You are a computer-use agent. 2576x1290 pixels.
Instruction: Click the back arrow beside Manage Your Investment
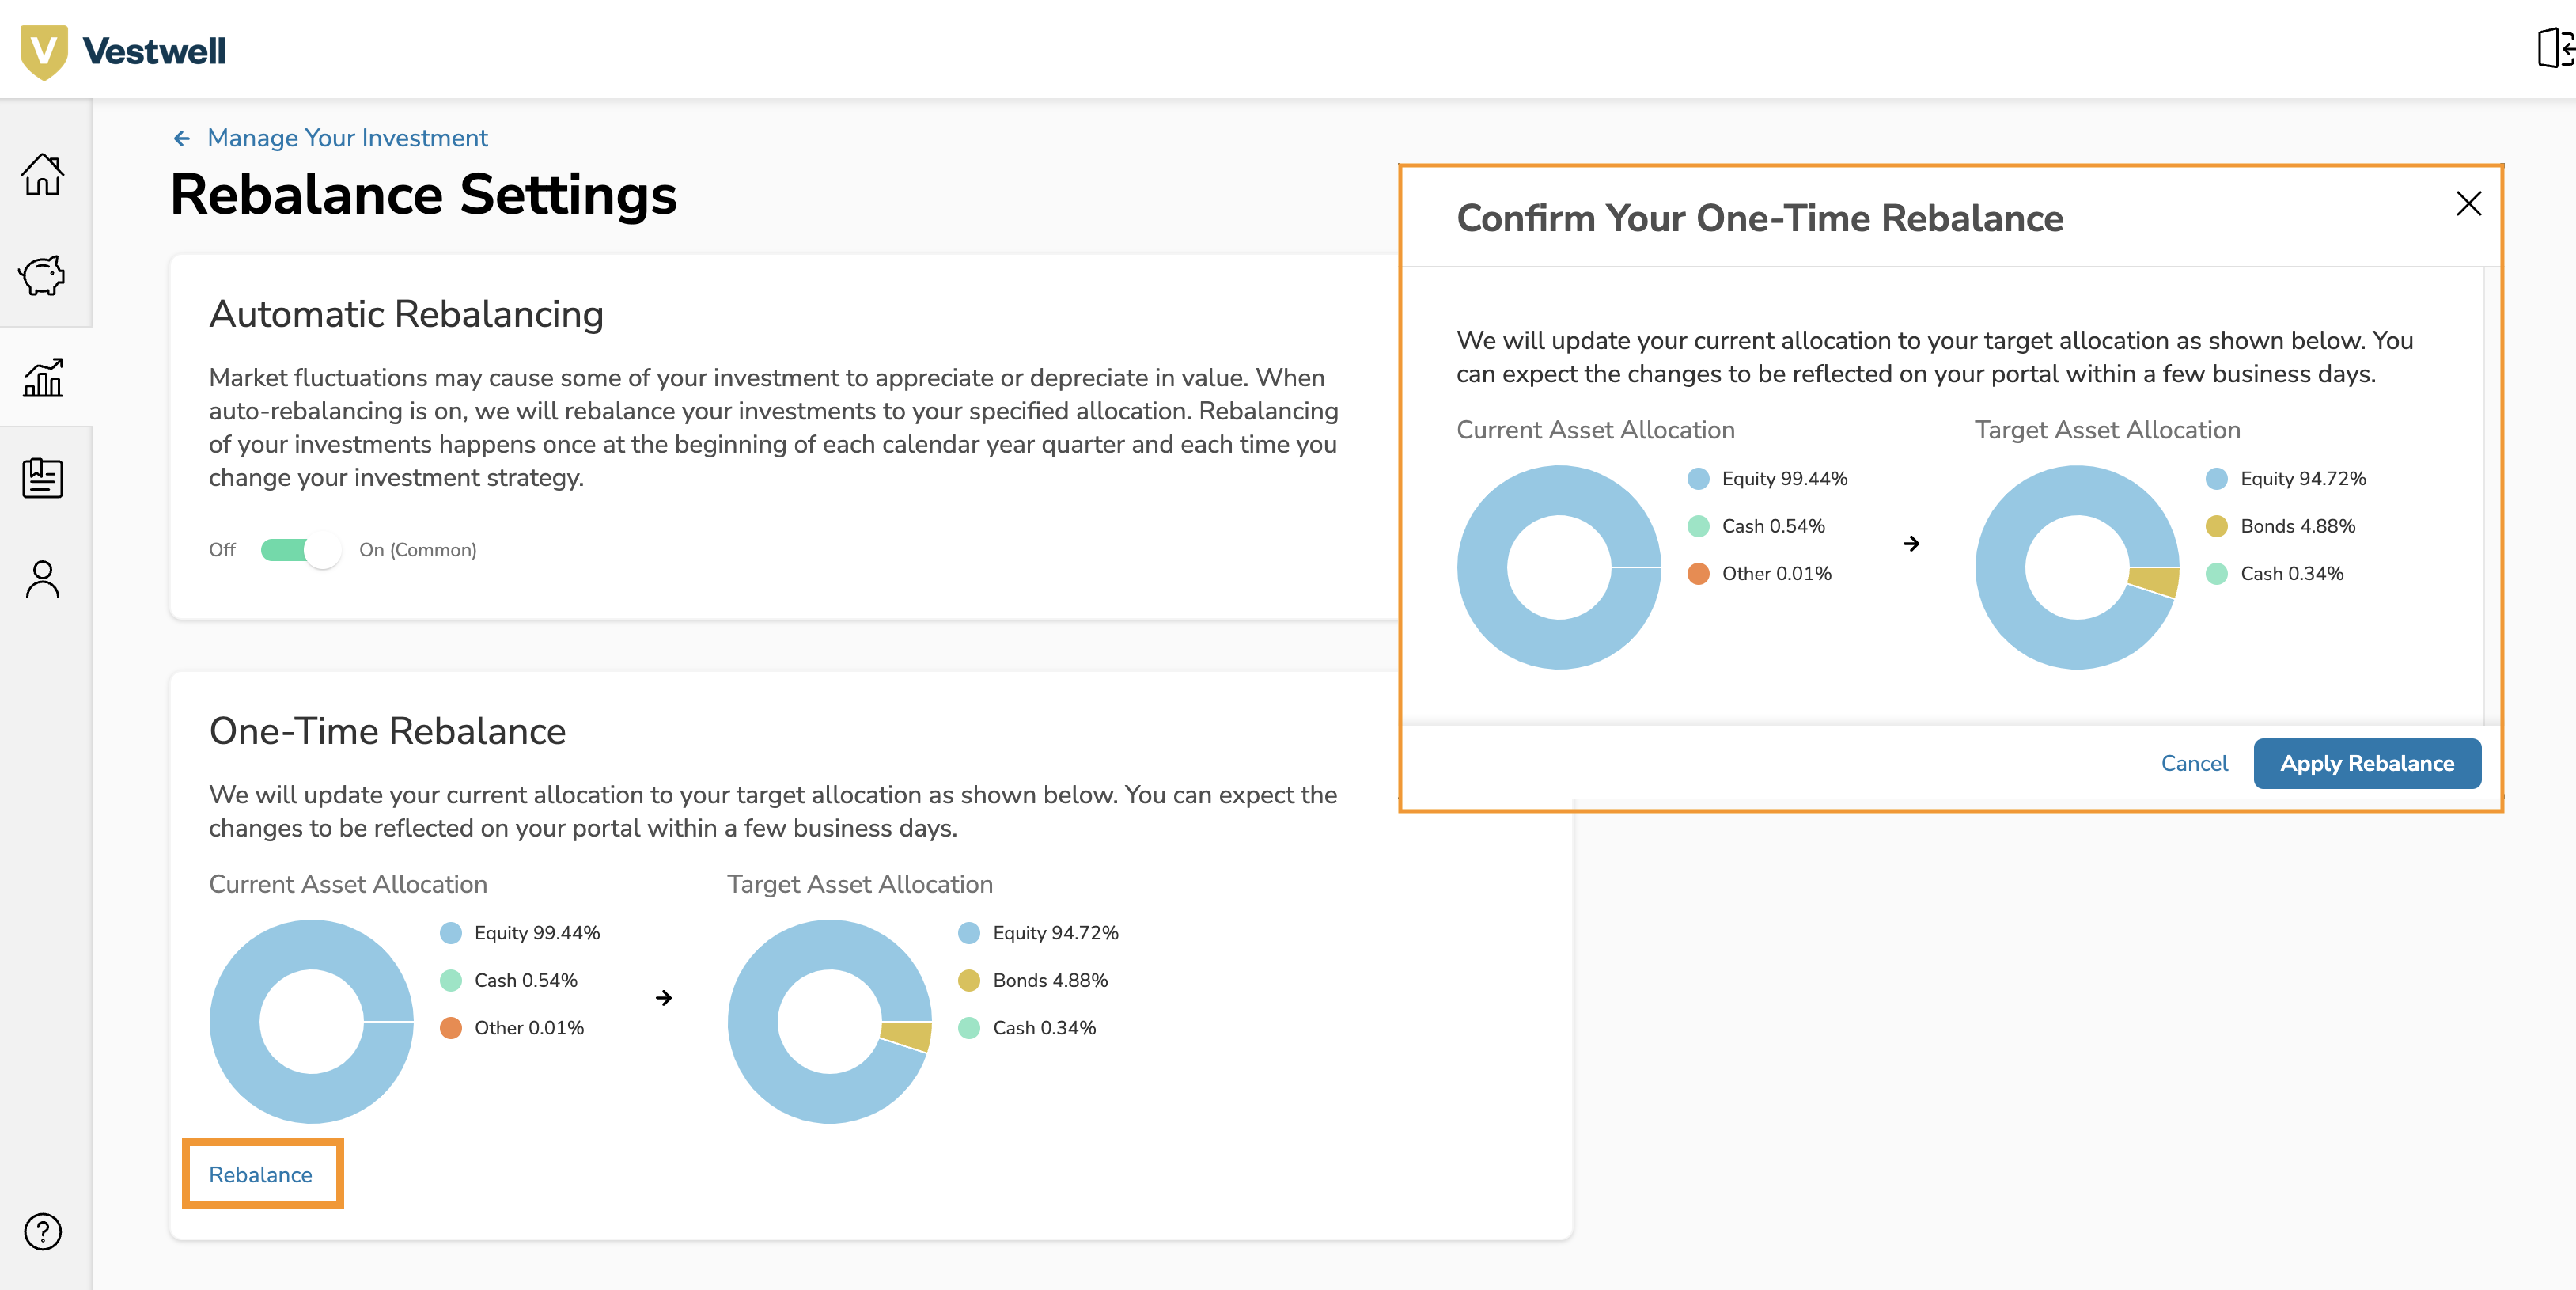pos(181,137)
